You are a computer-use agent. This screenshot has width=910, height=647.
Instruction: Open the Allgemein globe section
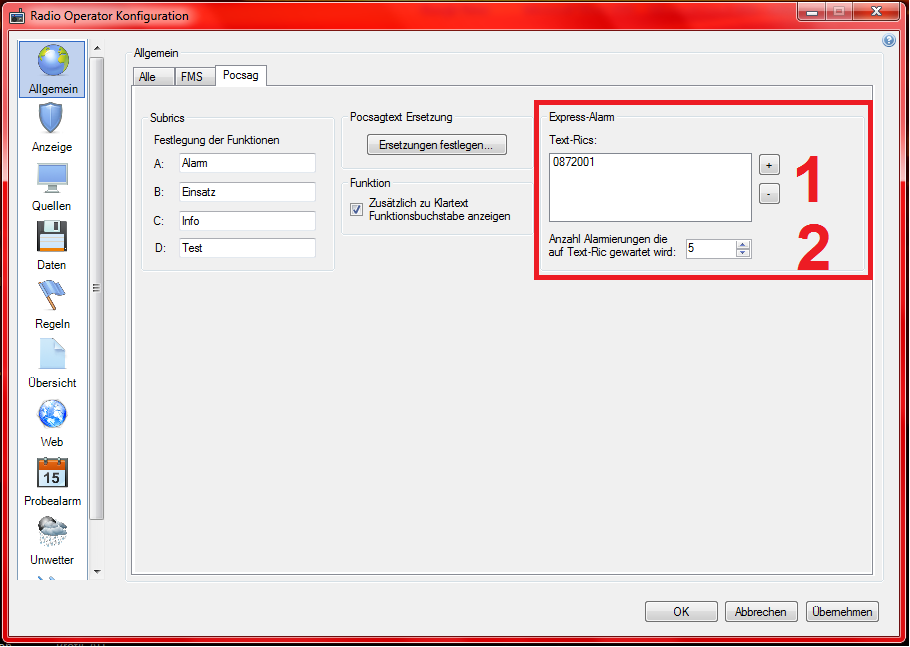click(52, 69)
